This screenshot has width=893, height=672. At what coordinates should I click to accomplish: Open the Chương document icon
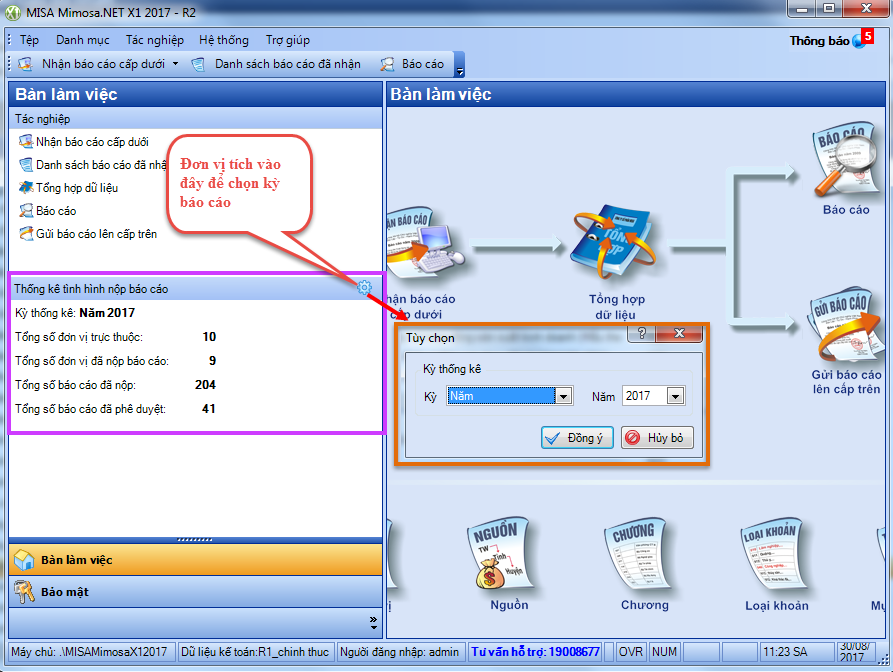639,554
